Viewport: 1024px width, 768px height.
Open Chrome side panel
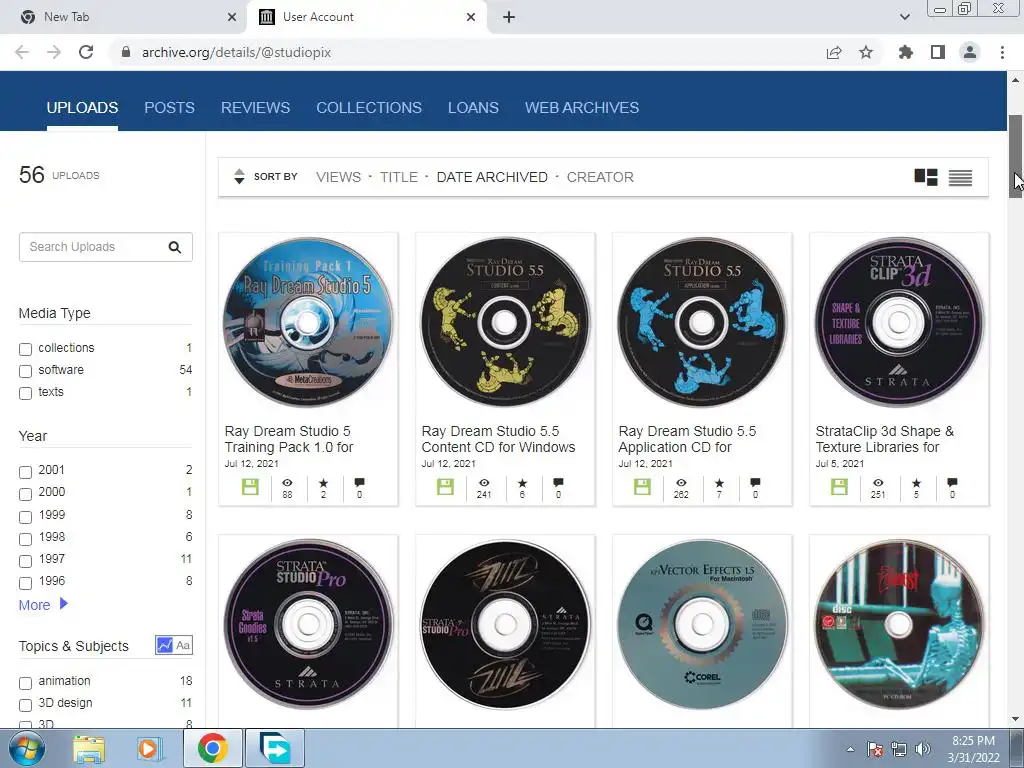(x=938, y=52)
